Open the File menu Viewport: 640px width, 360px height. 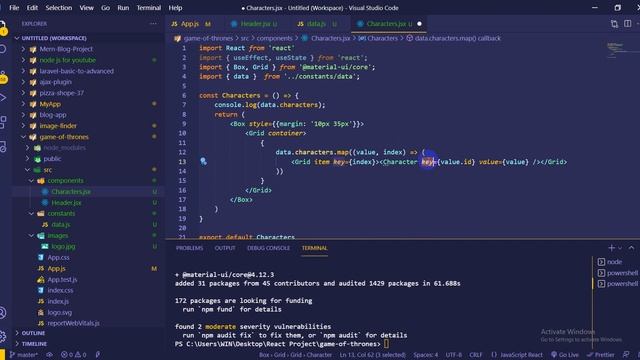(x=14, y=8)
